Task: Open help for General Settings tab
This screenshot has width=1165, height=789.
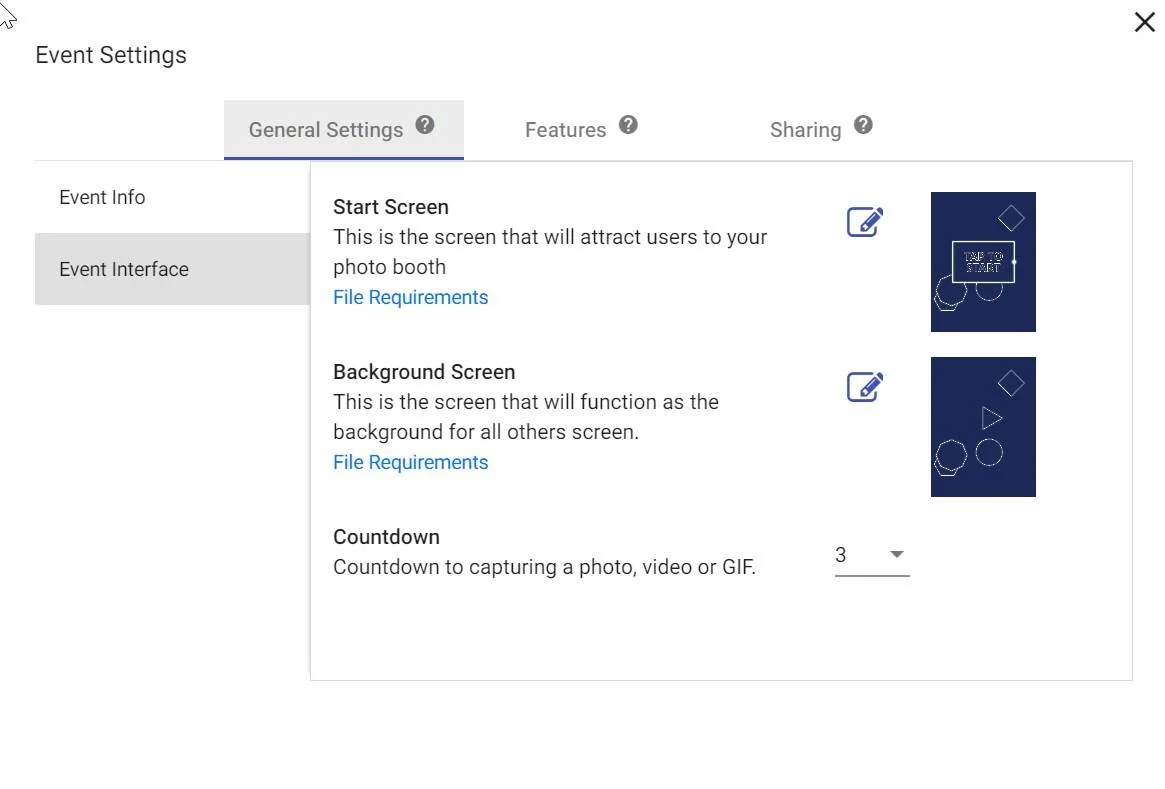Action: coord(425,125)
